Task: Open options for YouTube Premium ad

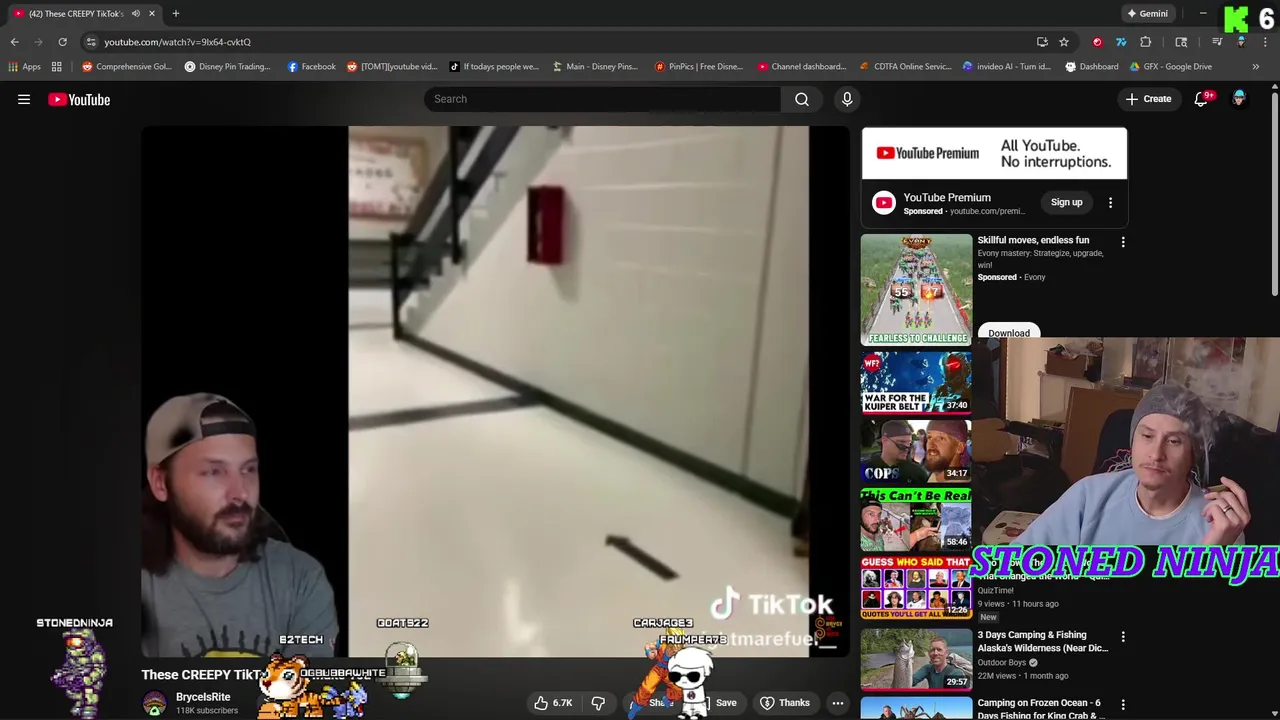Action: click(1110, 203)
